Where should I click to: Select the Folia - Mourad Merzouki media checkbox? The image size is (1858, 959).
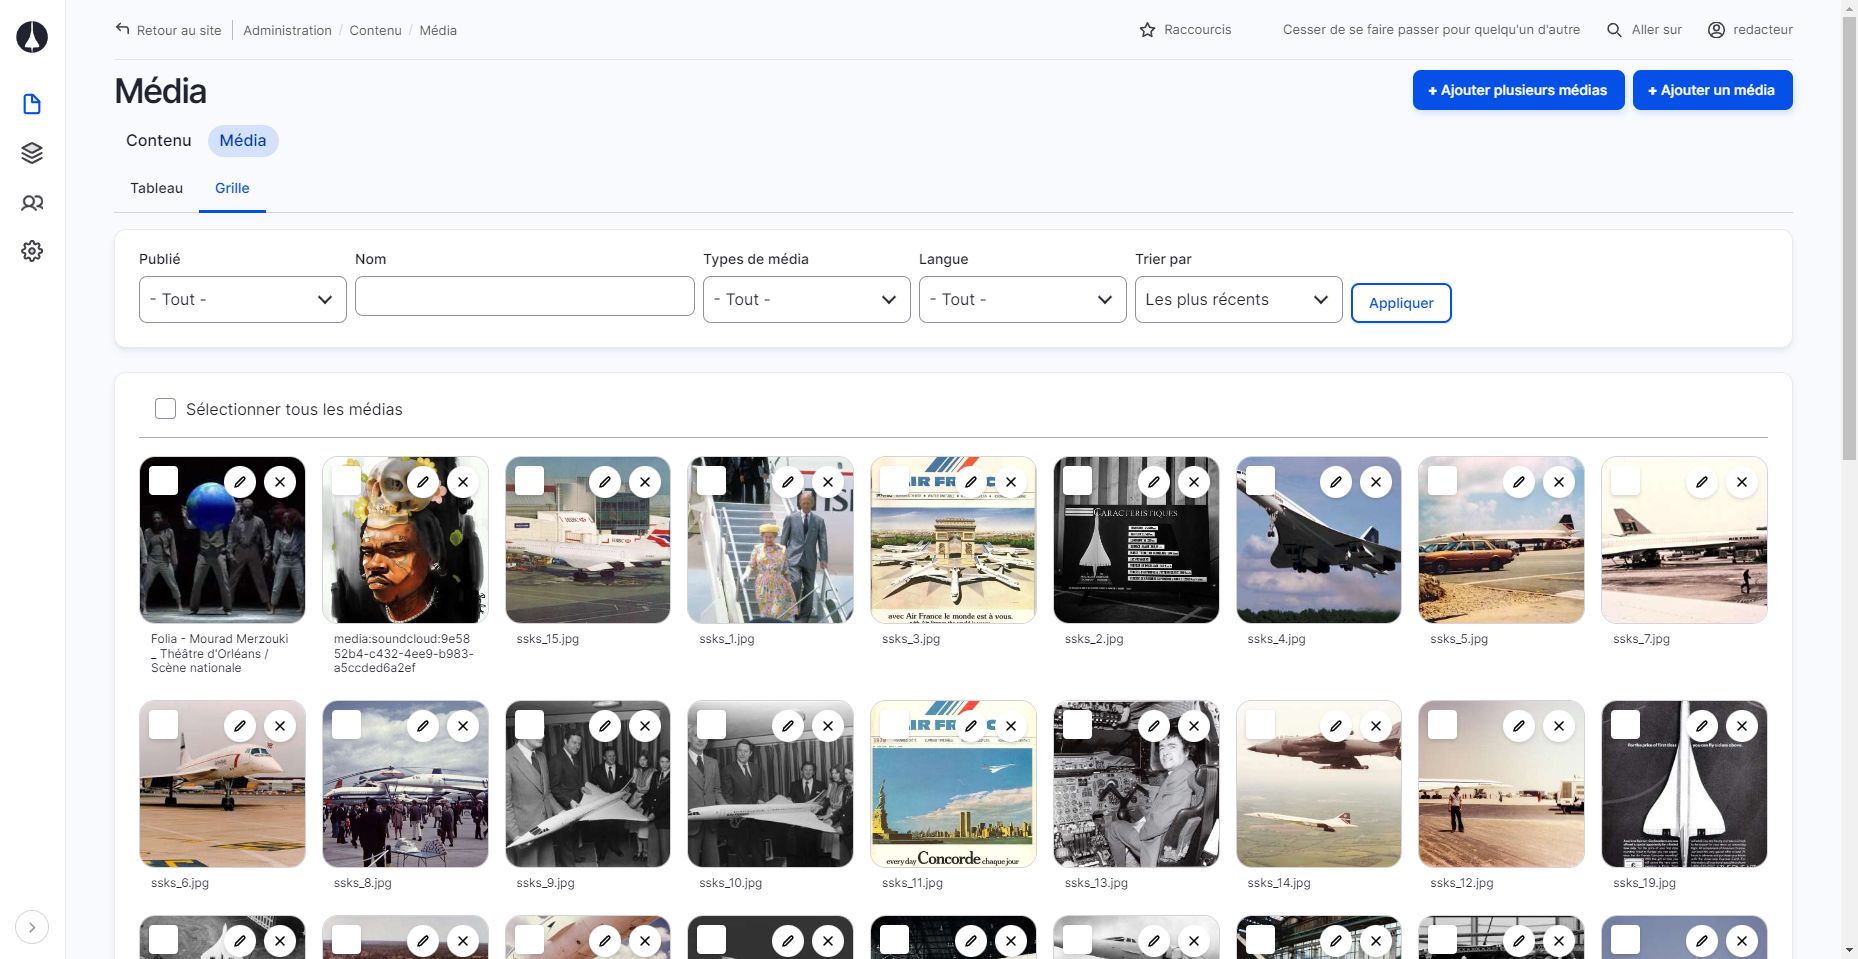coord(164,481)
